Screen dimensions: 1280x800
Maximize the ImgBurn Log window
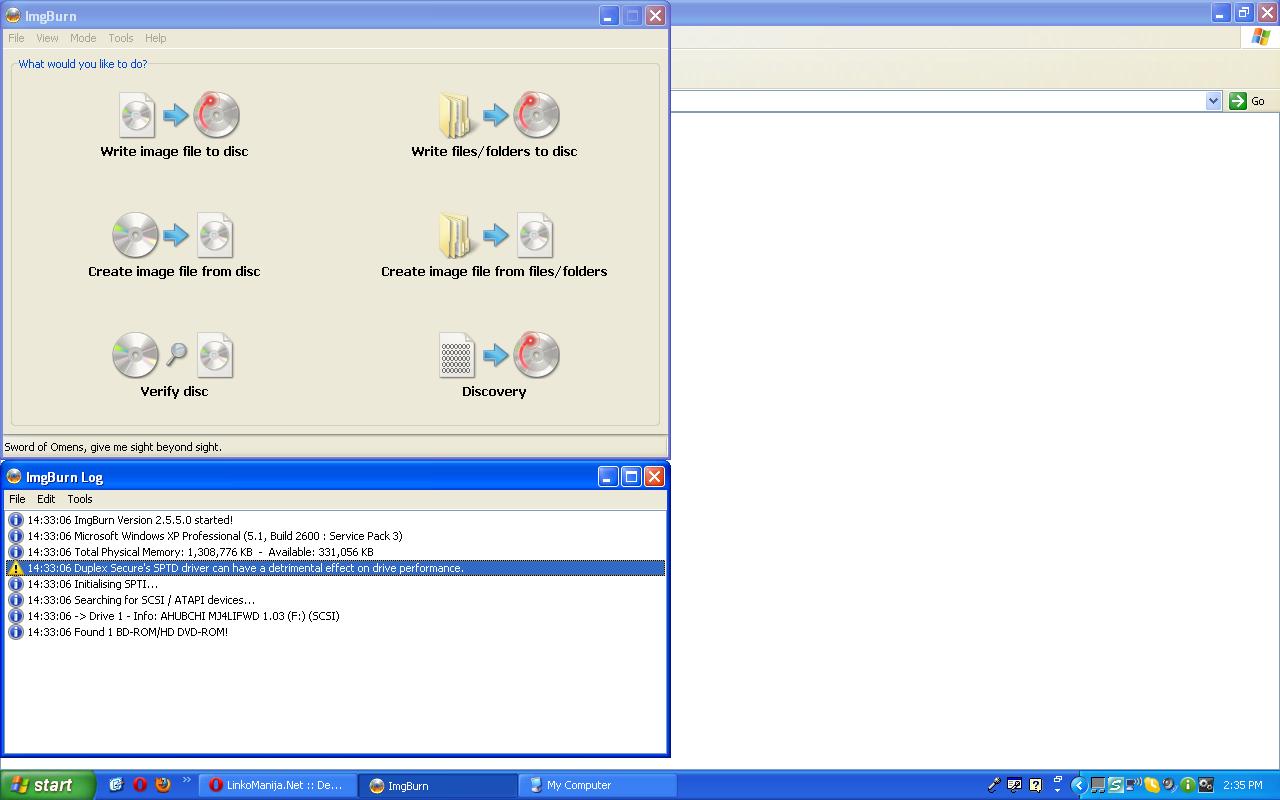(631, 477)
